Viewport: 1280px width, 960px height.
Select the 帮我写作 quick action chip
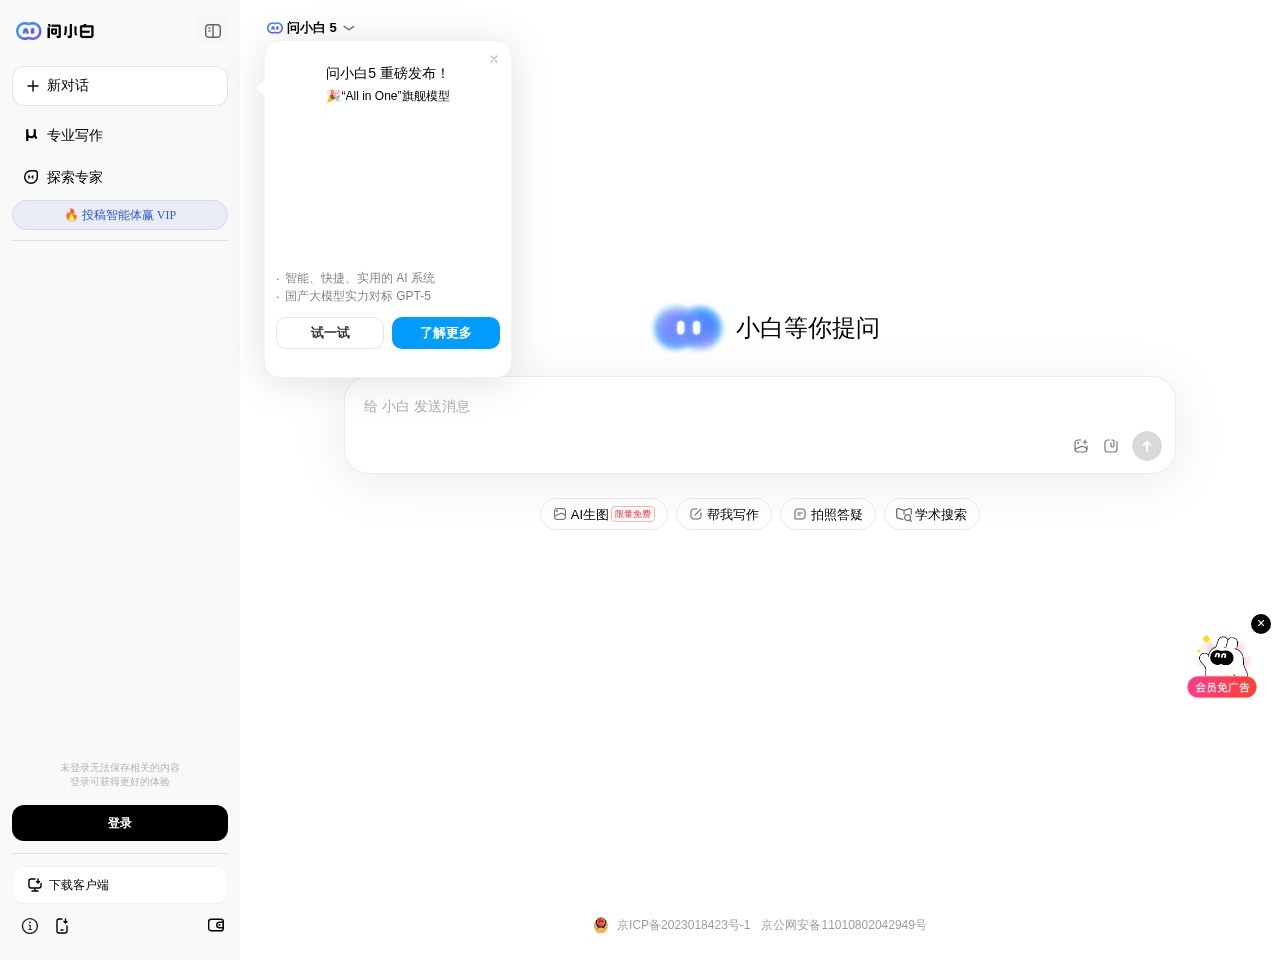pos(724,514)
